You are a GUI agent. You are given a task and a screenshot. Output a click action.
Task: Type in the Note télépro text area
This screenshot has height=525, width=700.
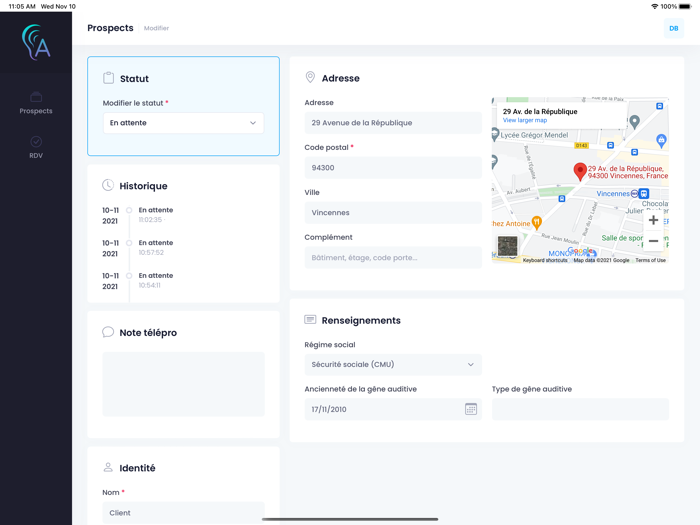[x=183, y=384]
